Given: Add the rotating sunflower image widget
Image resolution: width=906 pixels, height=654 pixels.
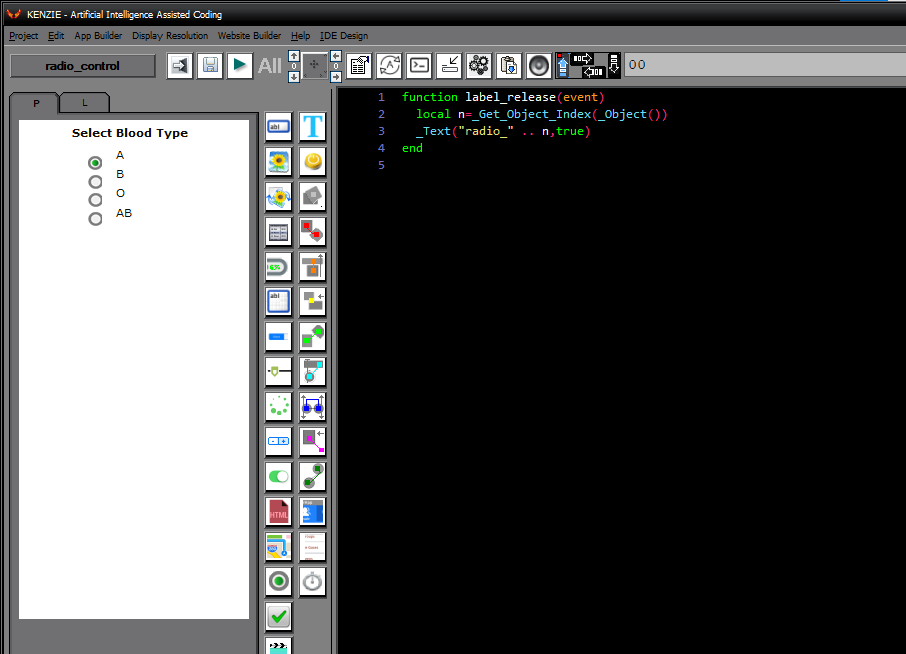Looking at the screenshot, I should click(279, 197).
